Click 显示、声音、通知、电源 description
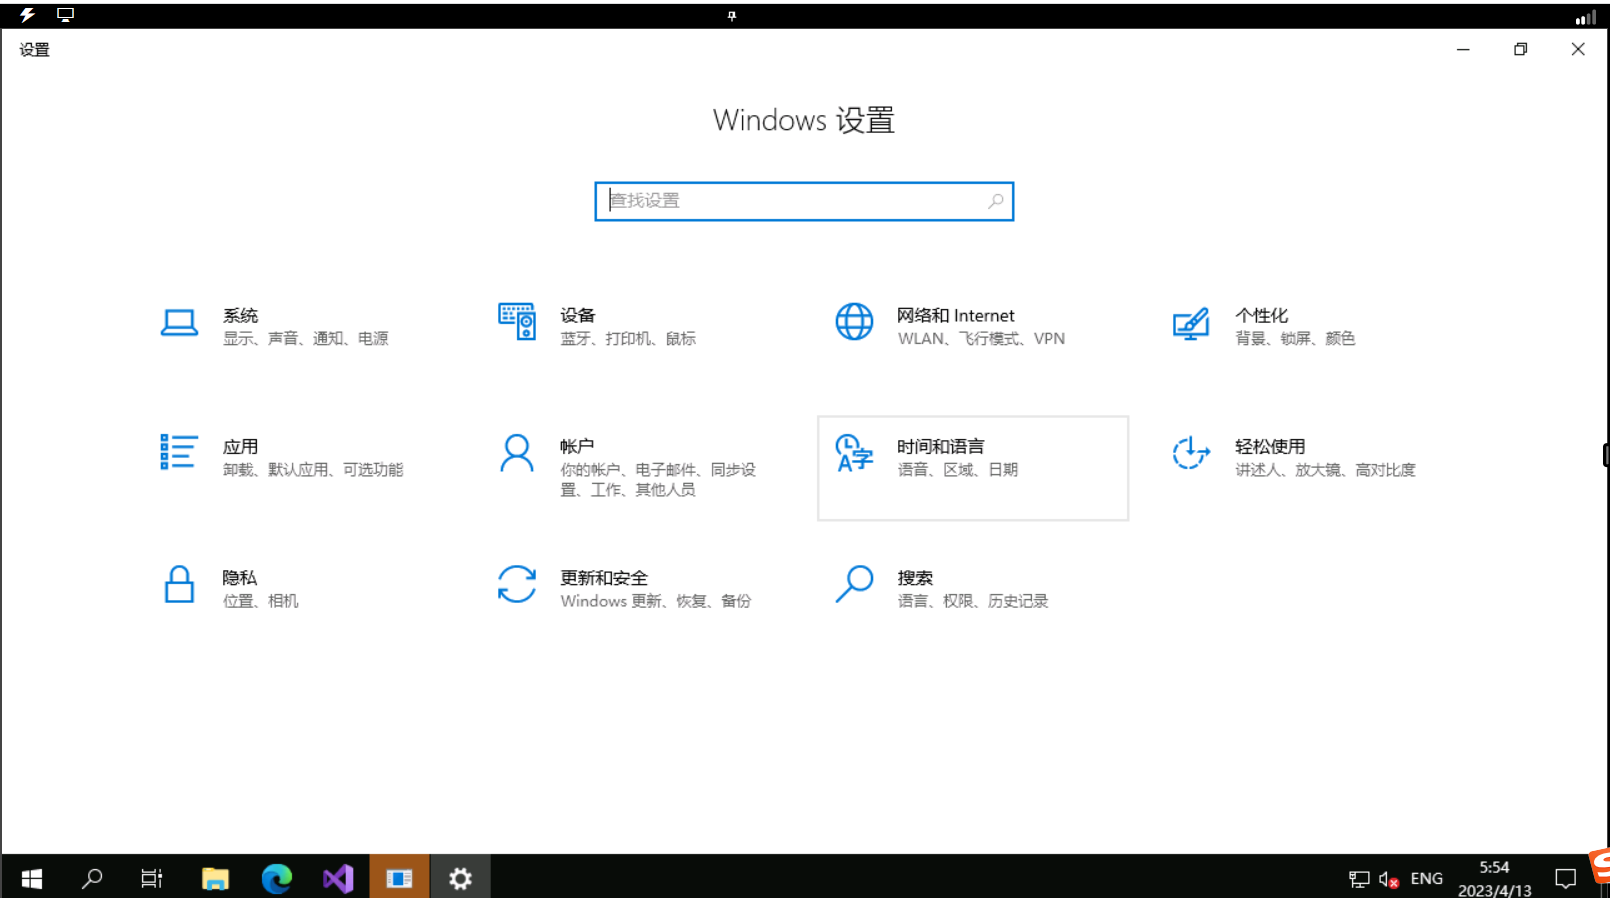This screenshot has width=1610, height=898. (x=305, y=339)
